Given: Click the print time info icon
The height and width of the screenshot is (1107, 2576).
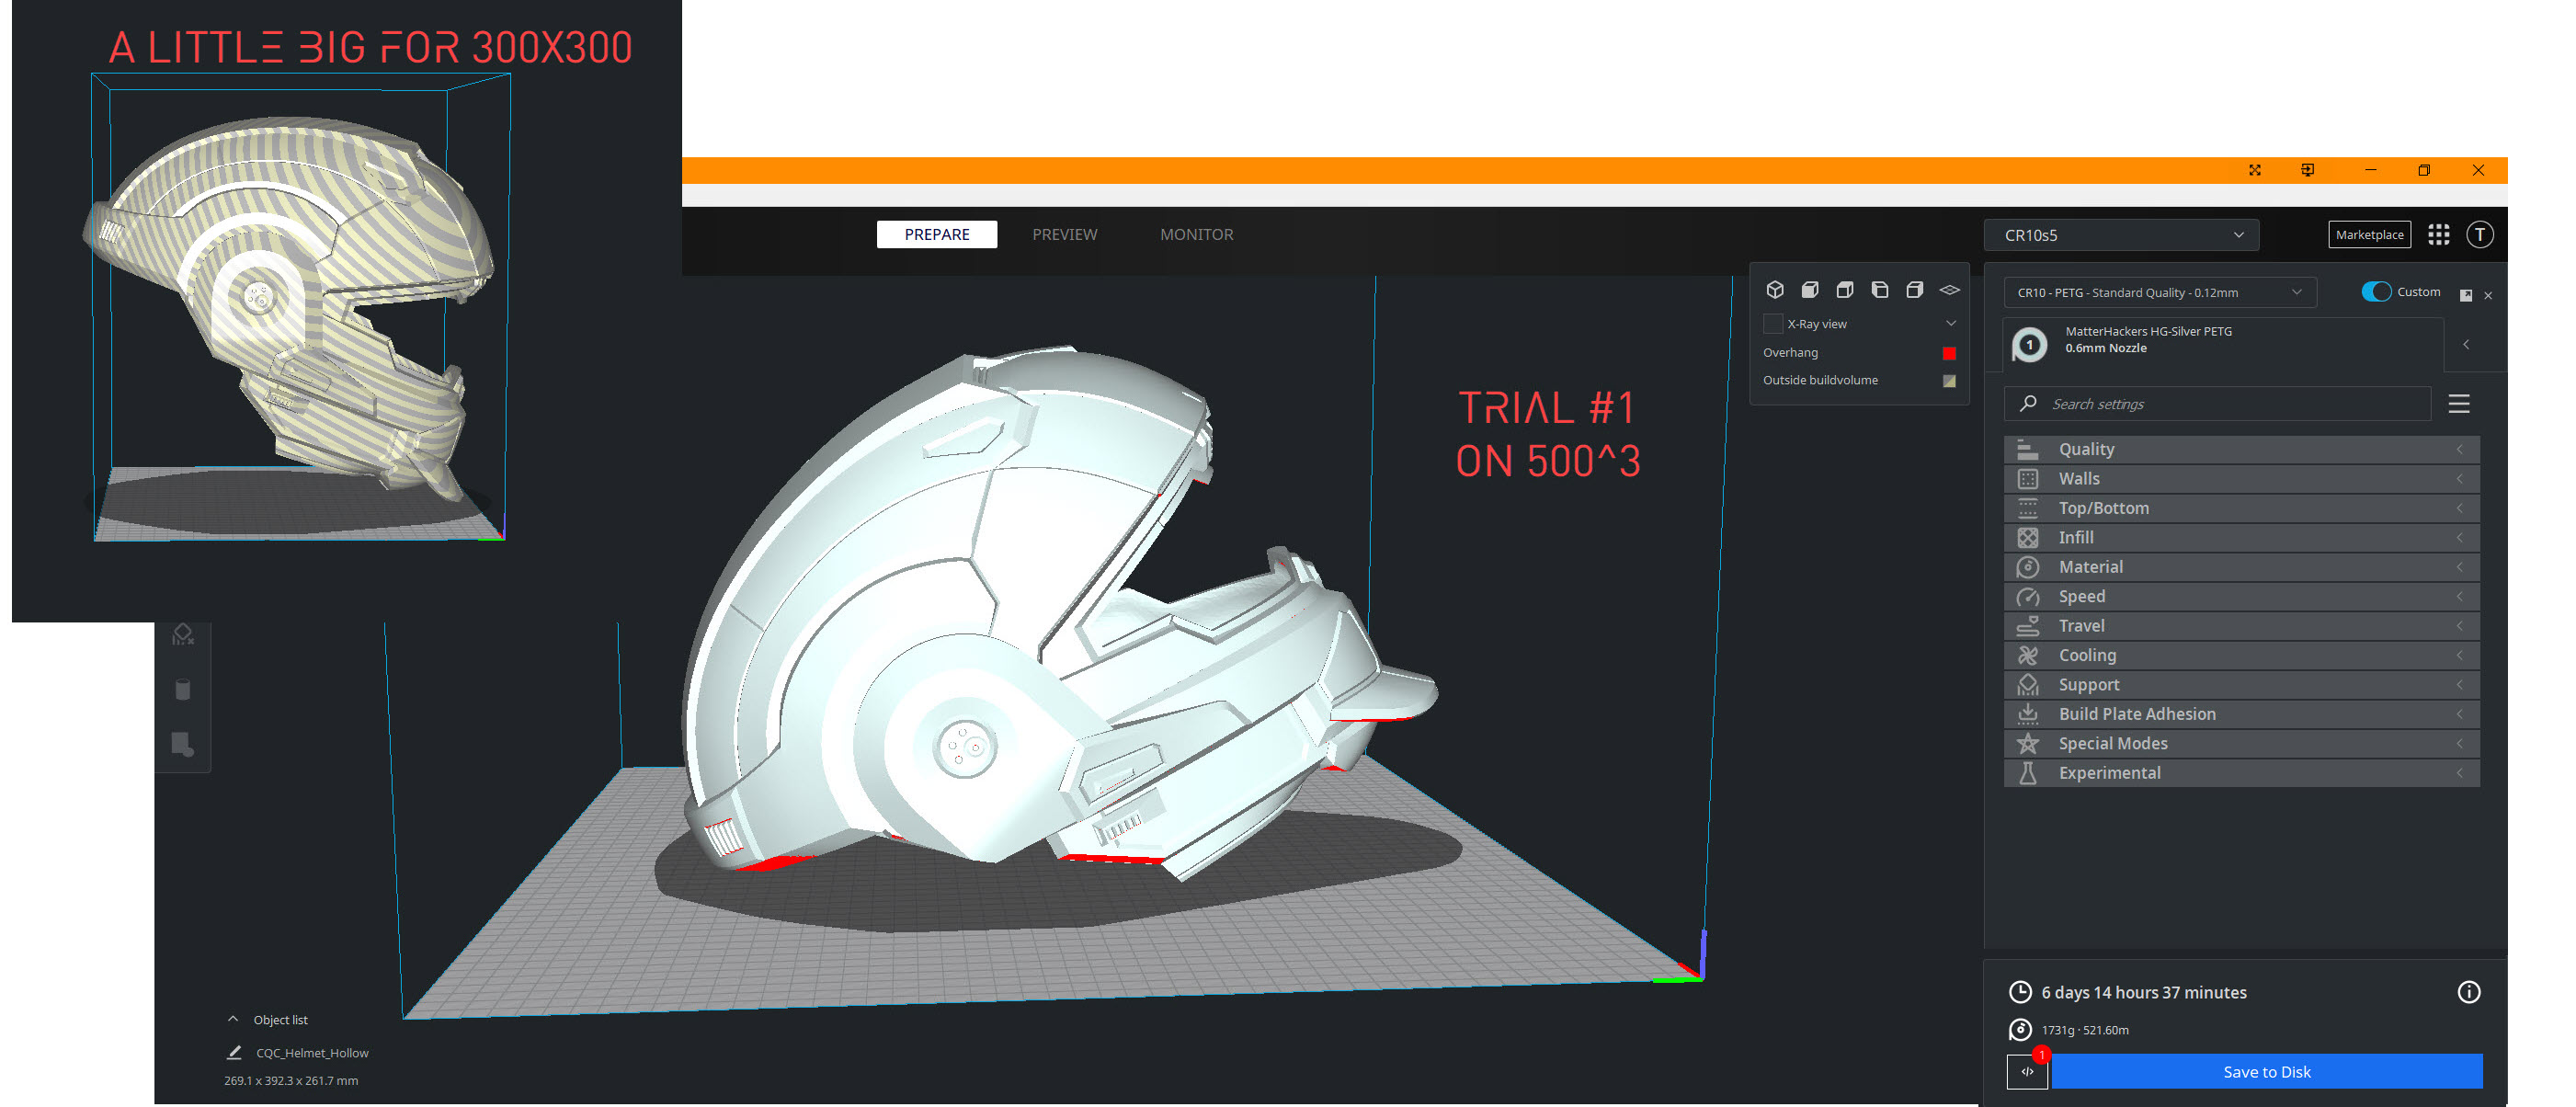Looking at the screenshot, I should click(2468, 992).
